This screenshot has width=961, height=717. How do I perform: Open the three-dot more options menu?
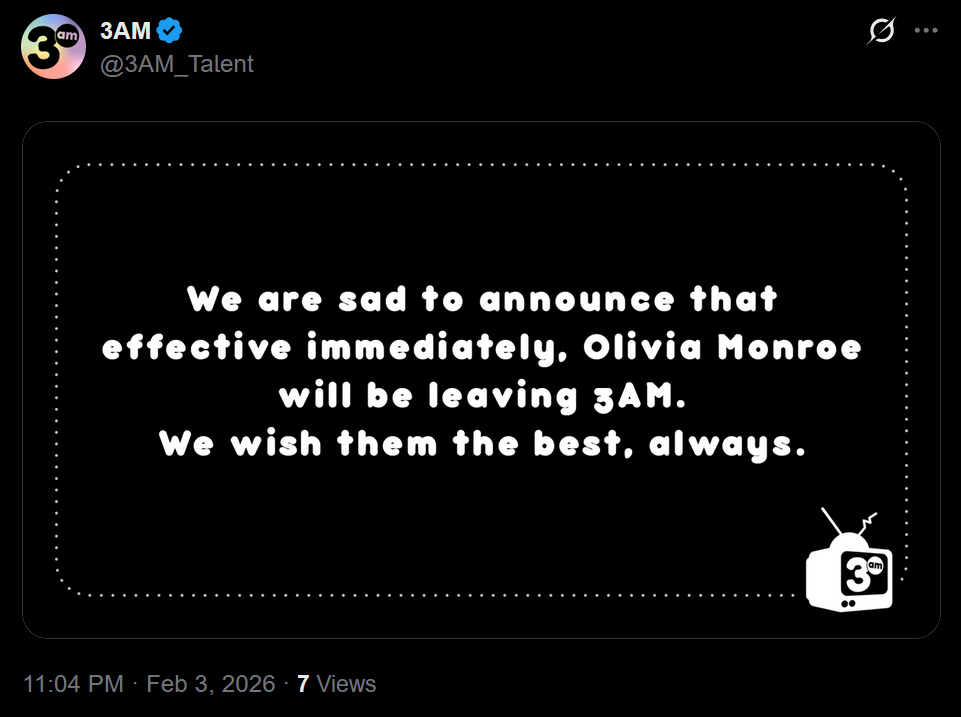point(927,31)
